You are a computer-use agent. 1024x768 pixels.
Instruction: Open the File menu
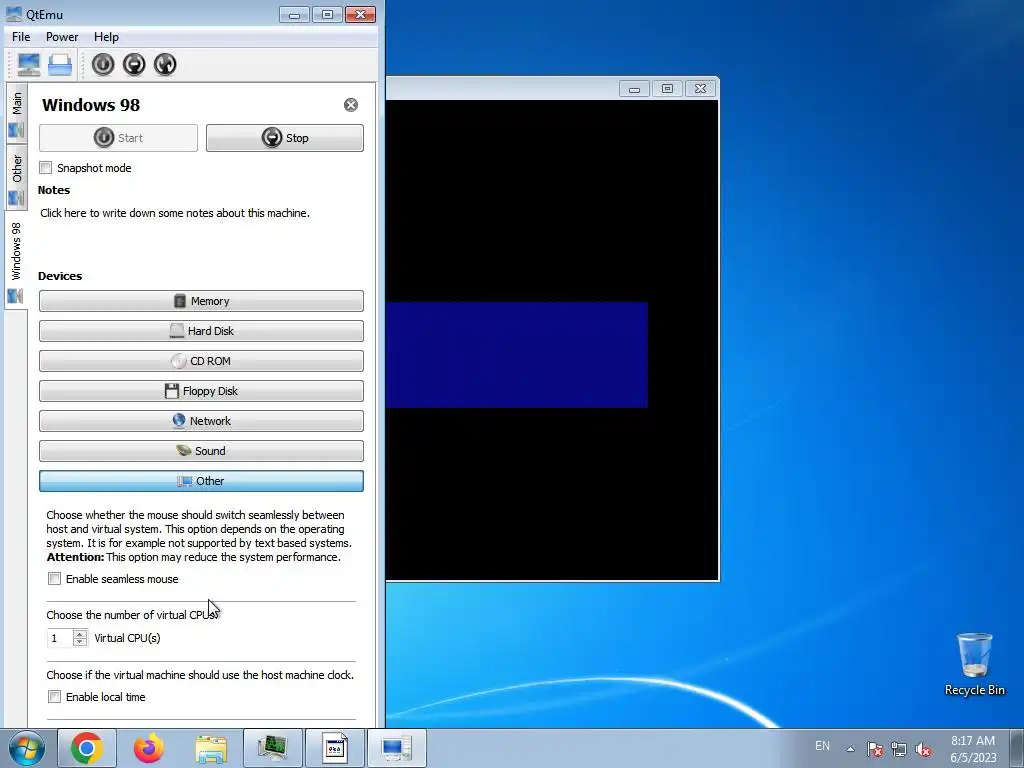21,37
